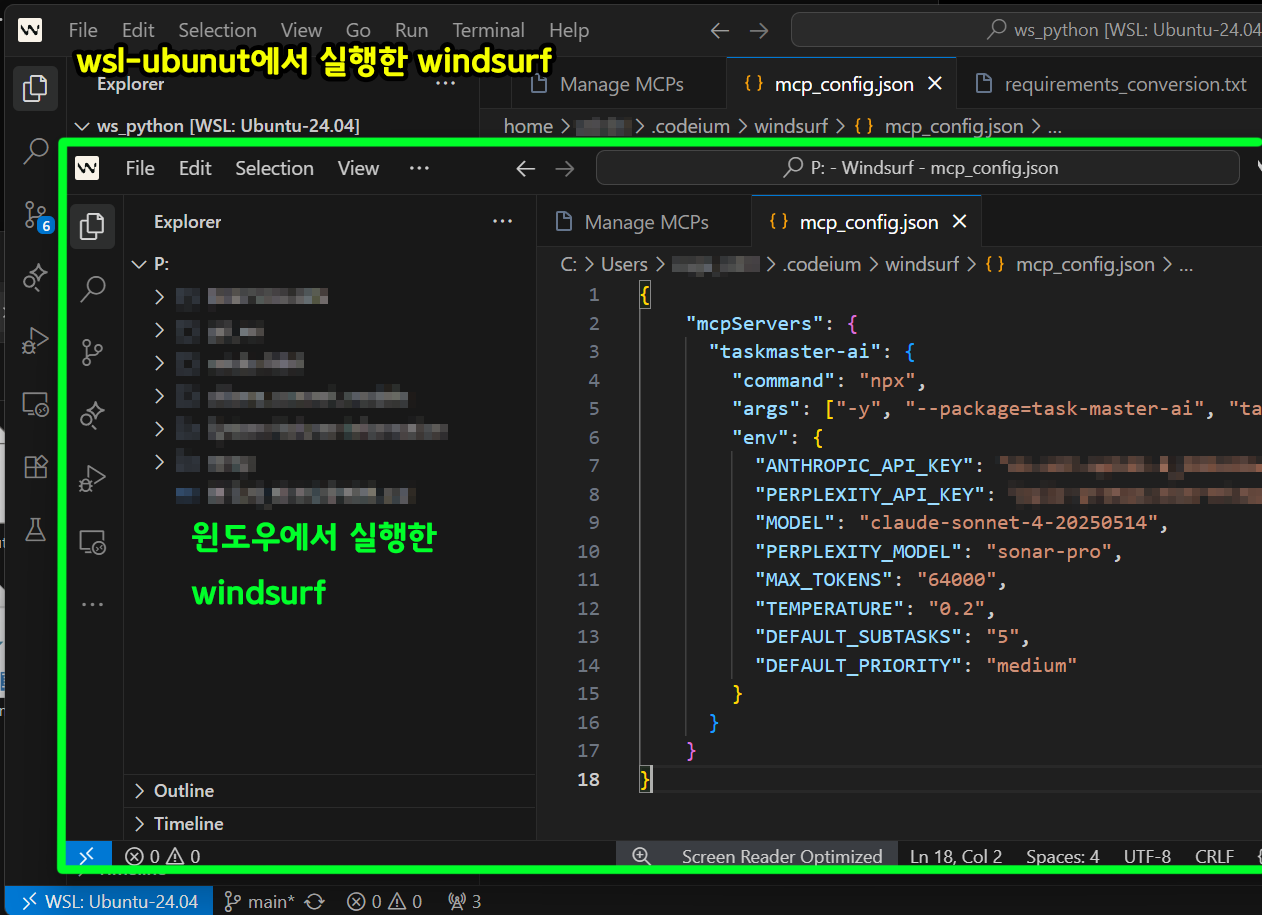Open File menu in the front Windsurf window

(140, 168)
